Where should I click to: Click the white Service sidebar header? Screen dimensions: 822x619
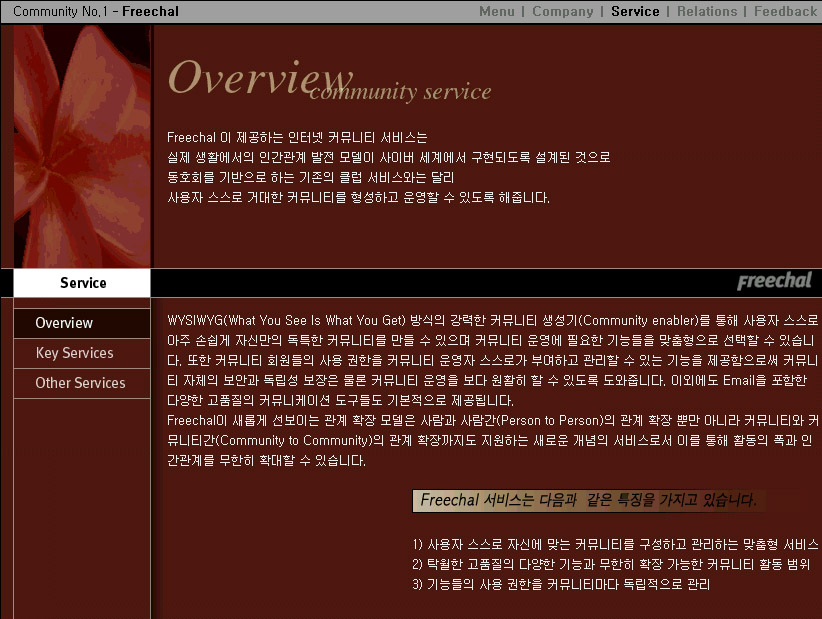click(82, 283)
